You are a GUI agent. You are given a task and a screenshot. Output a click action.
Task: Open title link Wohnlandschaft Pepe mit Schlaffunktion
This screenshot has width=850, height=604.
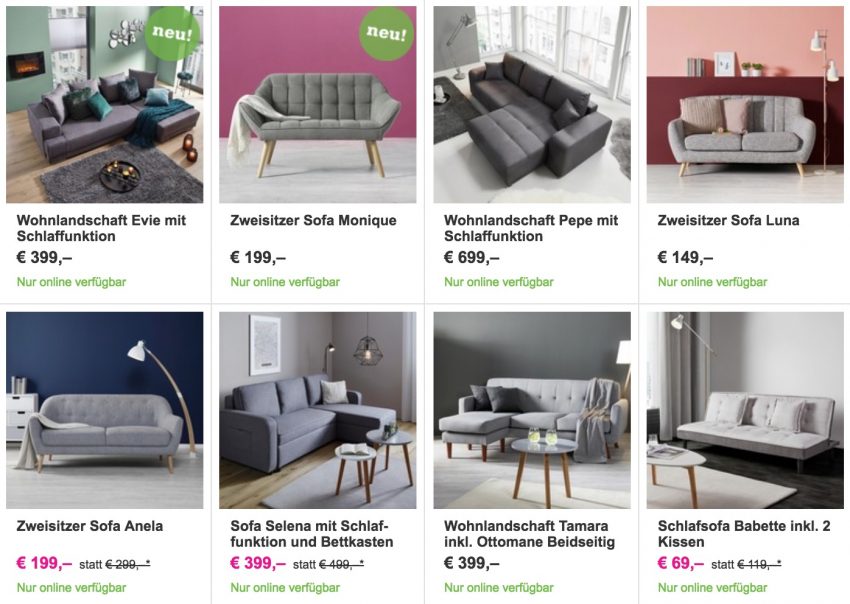point(531,228)
